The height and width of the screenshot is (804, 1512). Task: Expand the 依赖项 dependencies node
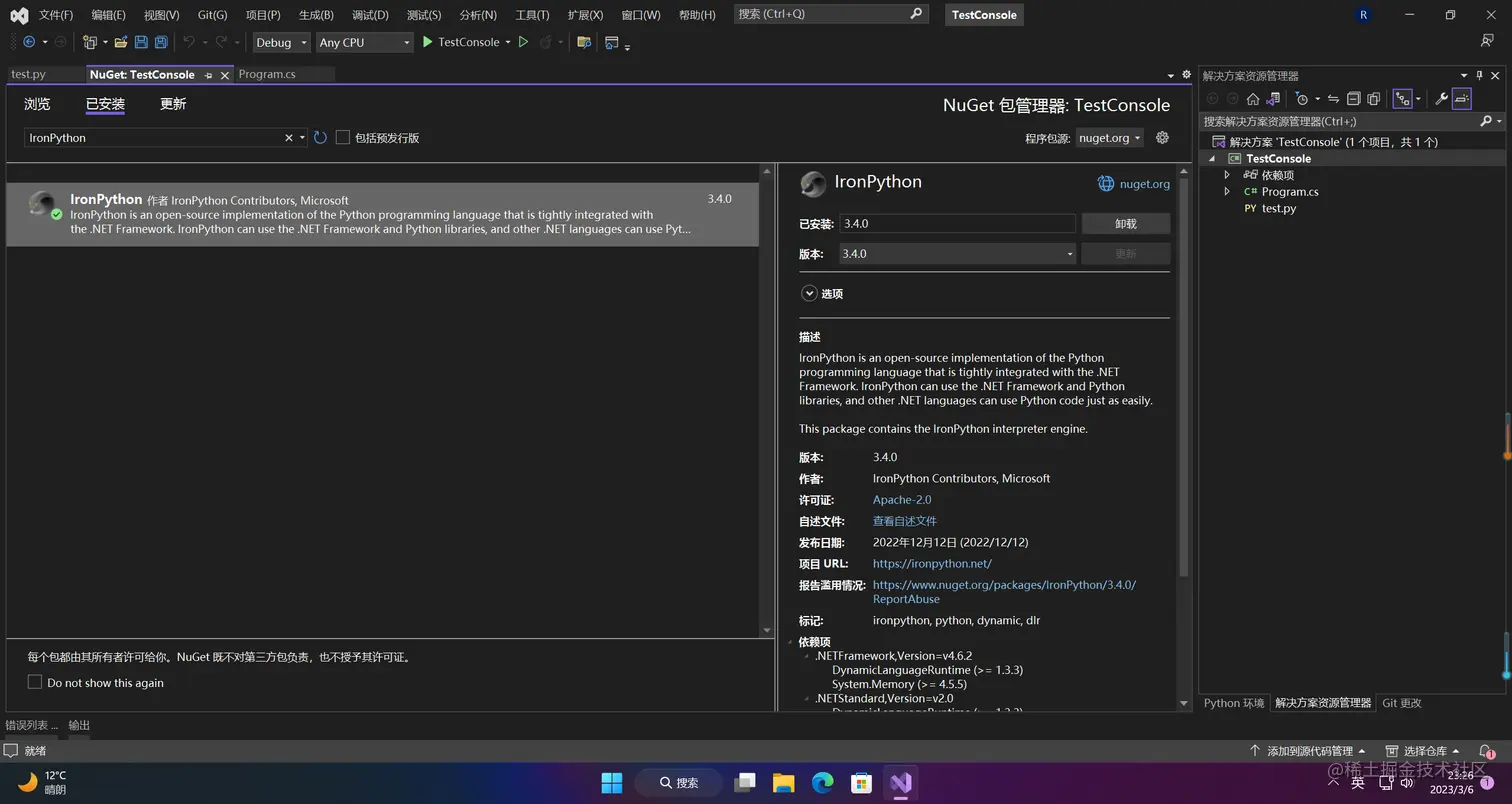click(1227, 175)
